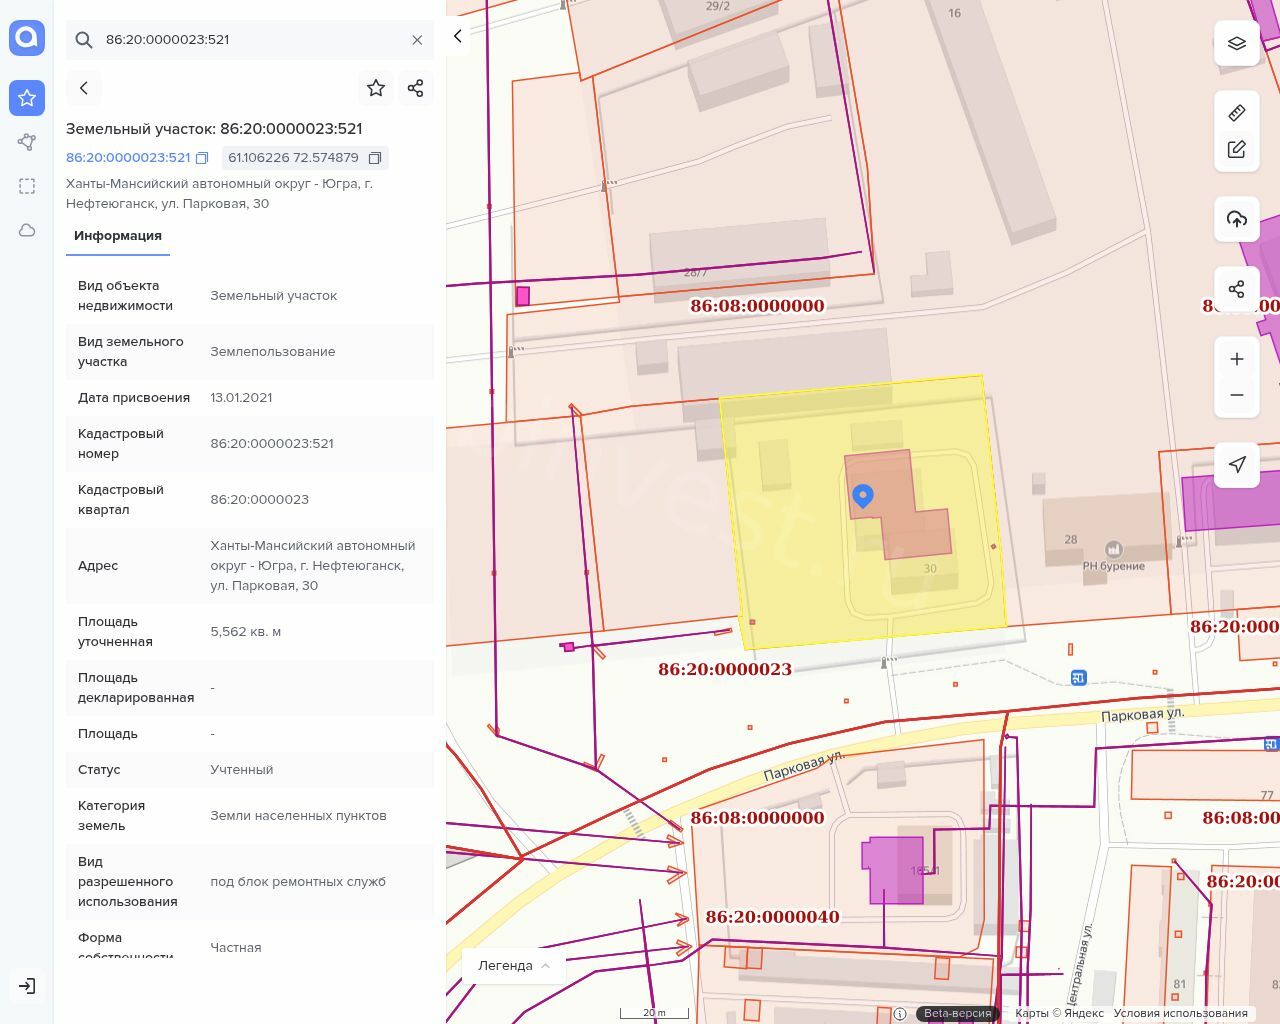Add parcel to favorites with star icon

point(376,88)
